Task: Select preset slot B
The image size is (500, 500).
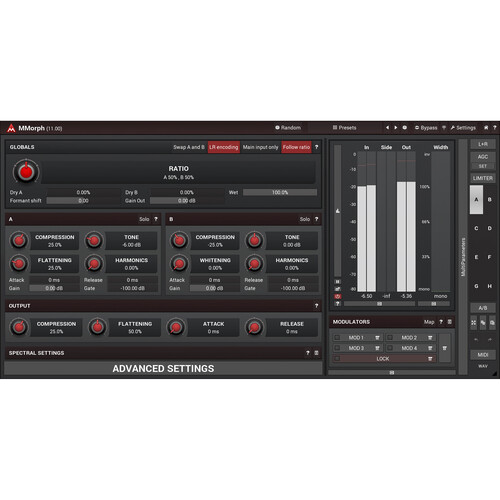Action: click(x=490, y=200)
